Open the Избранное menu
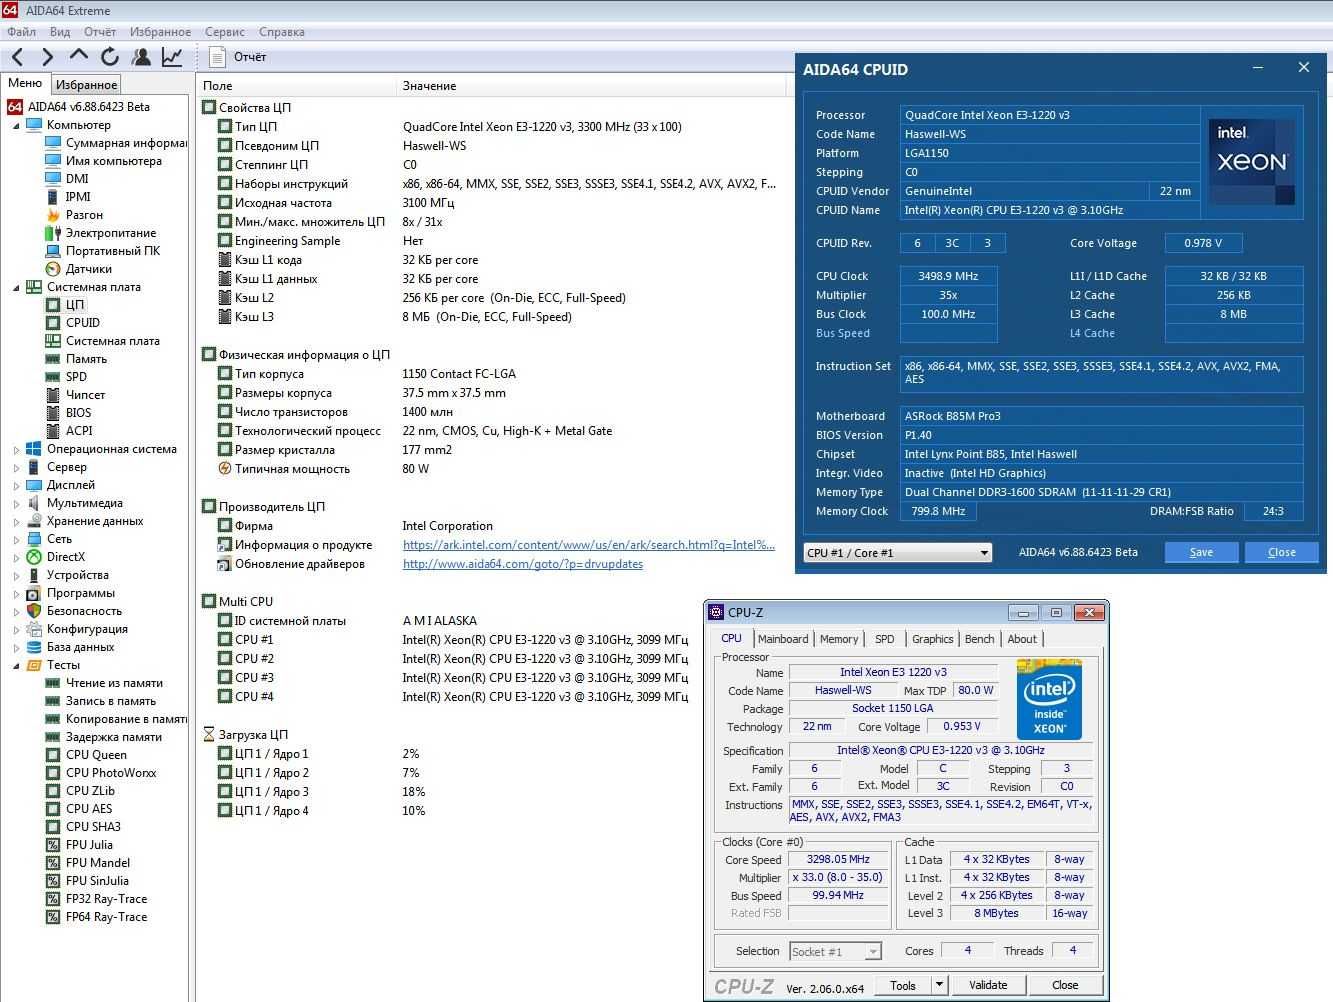Image resolution: width=1333 pixels, height=1002 pixels. click(160, 32)
